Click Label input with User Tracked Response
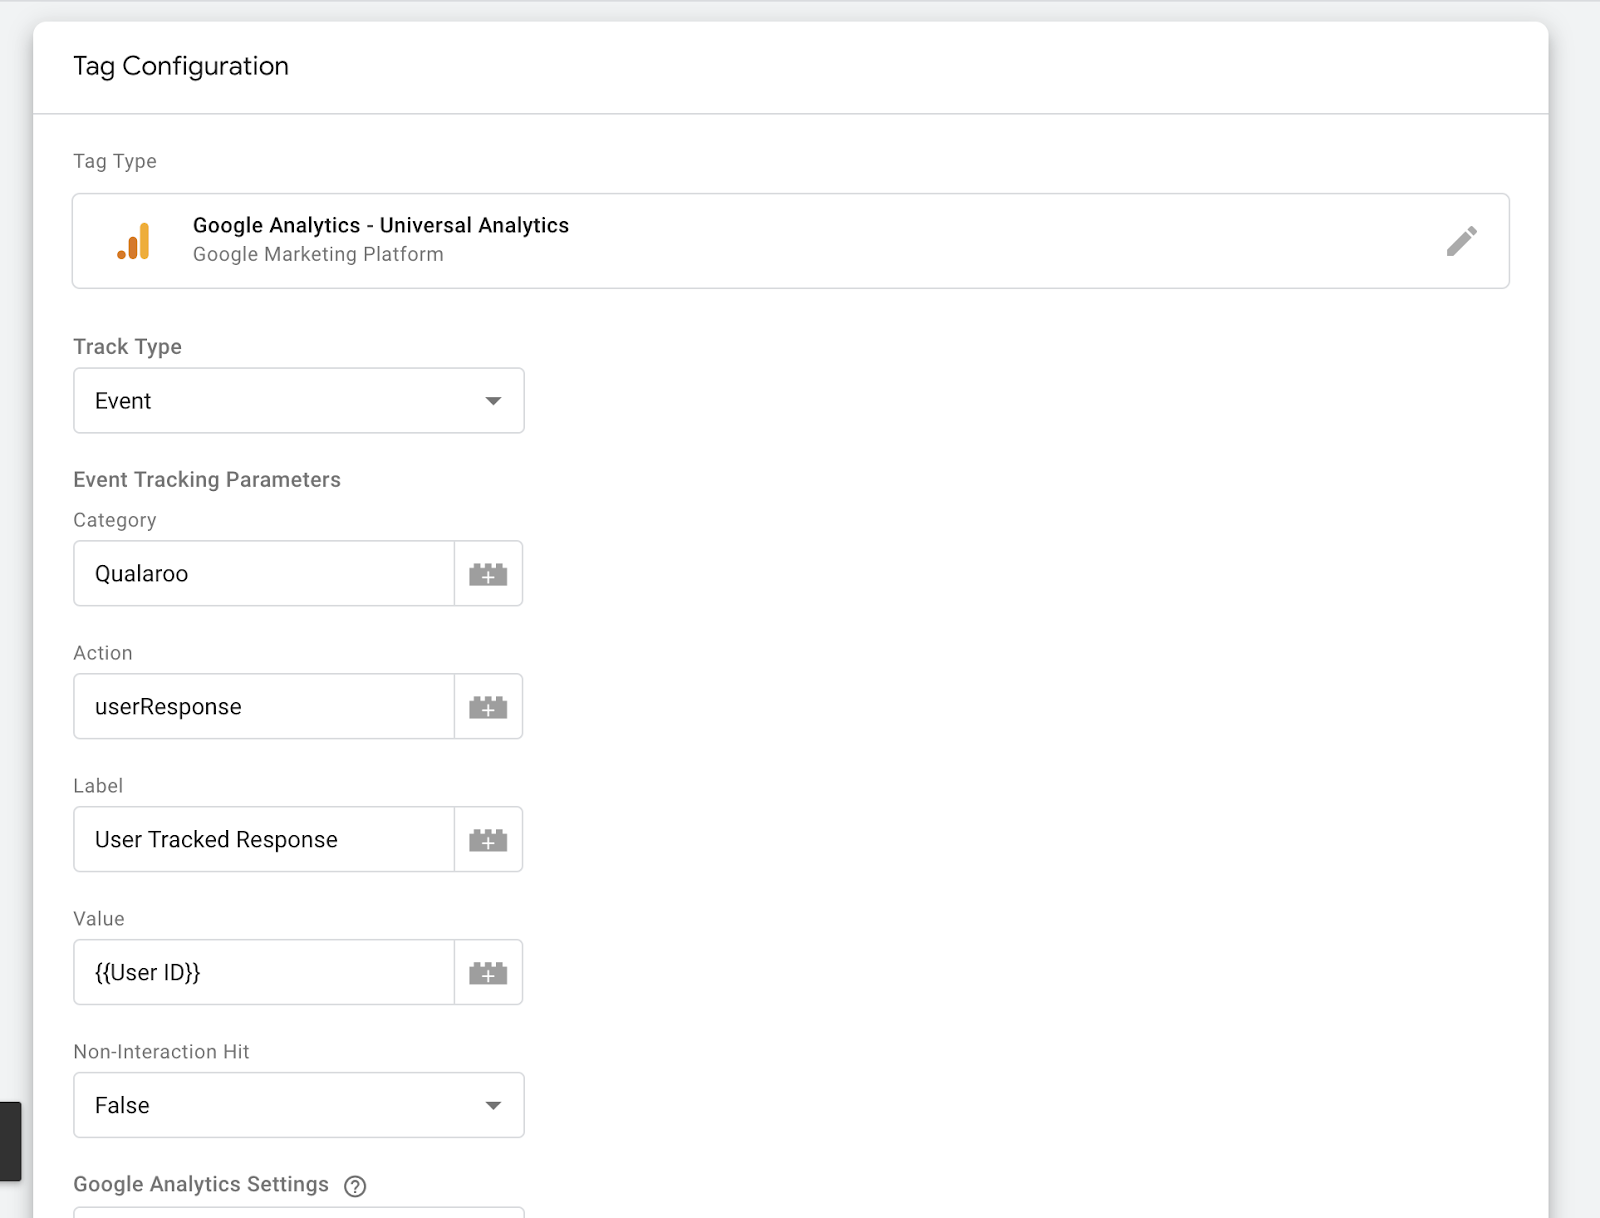The width and height of the screenshot is (1600, 1218). tap(264, 840)
